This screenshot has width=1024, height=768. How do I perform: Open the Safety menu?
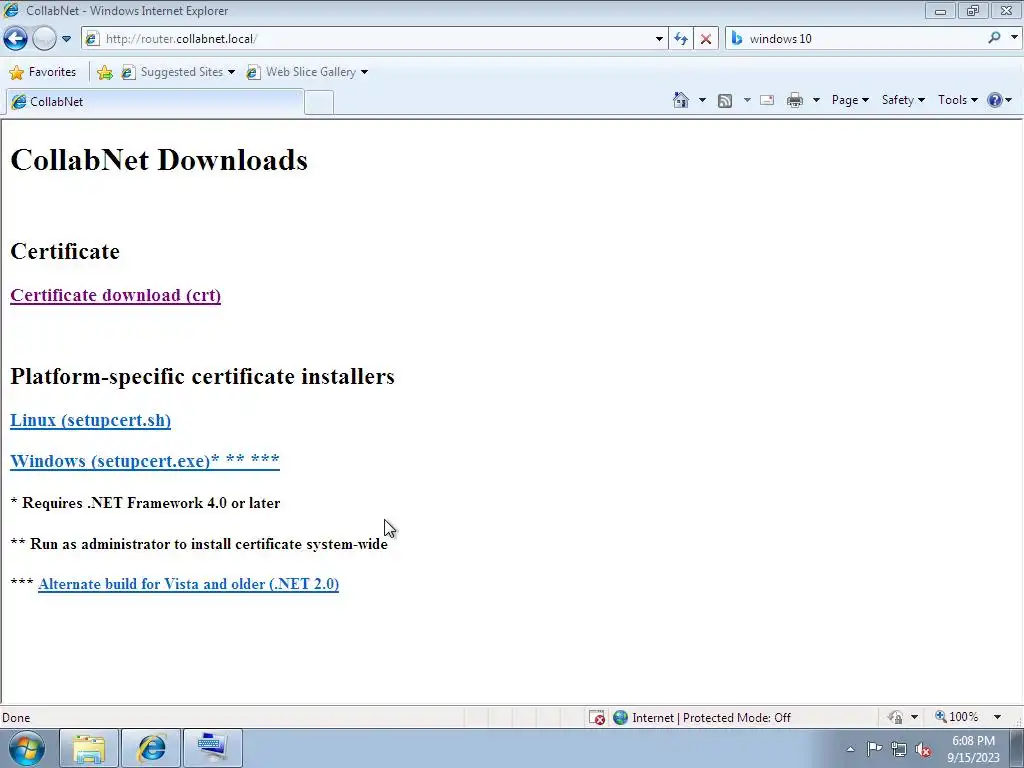pyautogui.click(x=903, y=100)
